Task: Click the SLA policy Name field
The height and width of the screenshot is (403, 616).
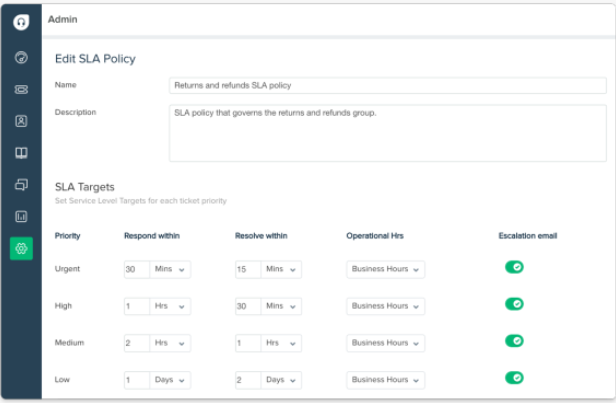Action: (387, 86)
